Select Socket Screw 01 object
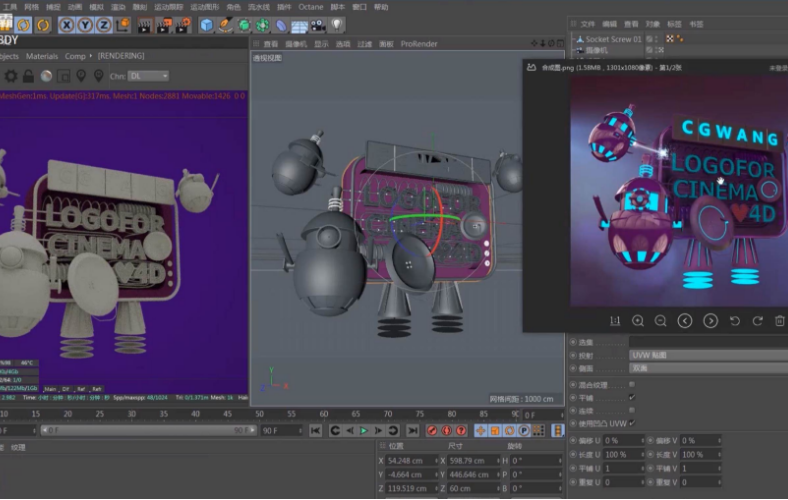The image size is (788, 500). (x=613, y=39)
